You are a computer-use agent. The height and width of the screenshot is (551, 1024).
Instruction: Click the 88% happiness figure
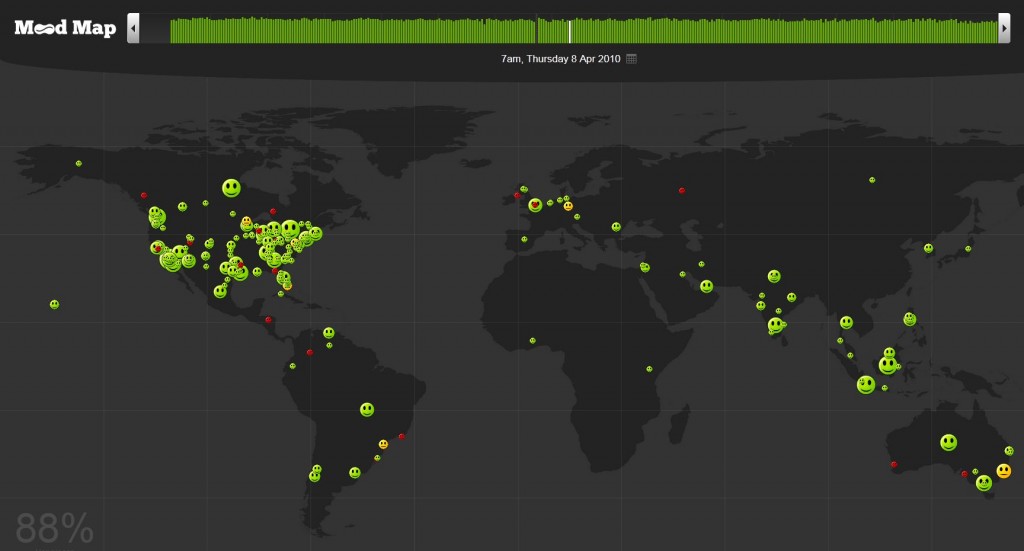click(54, 528)
